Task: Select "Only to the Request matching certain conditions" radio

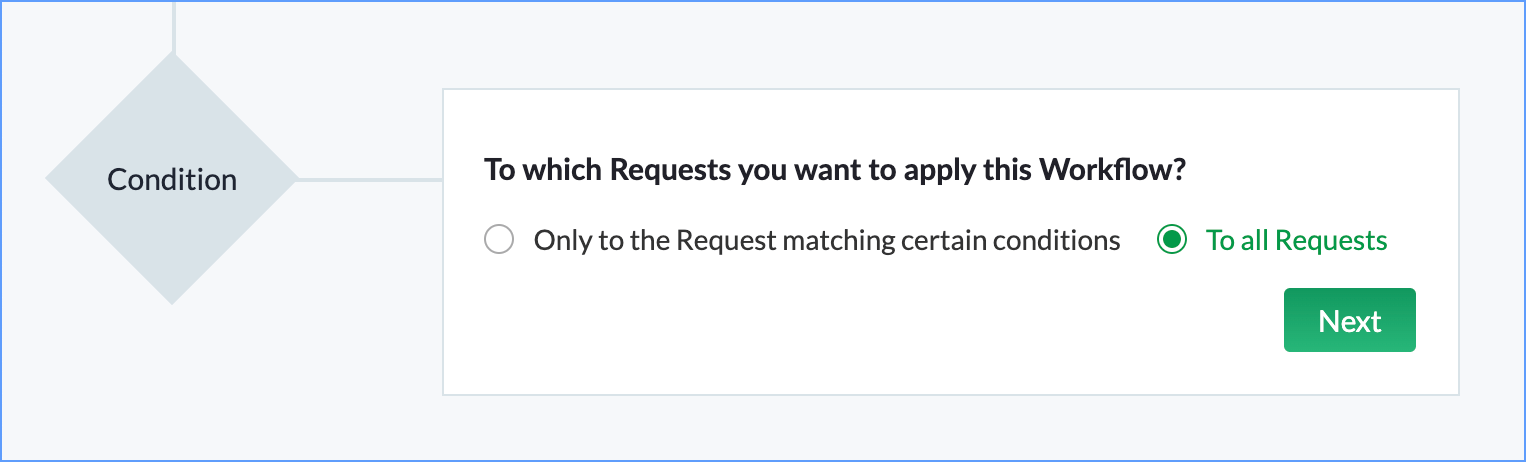Action: pos(499,240)
